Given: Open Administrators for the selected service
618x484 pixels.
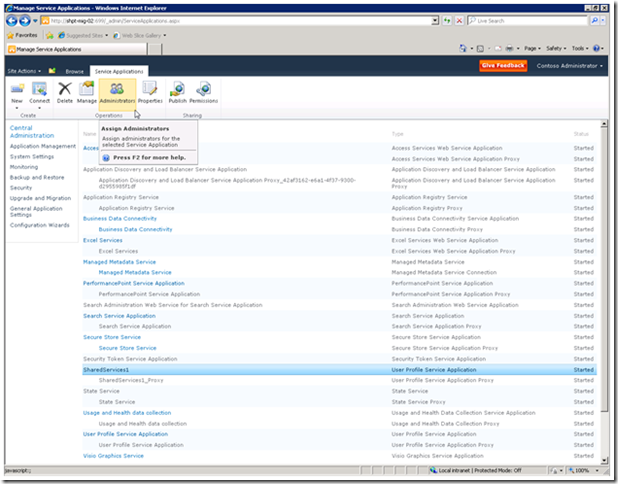Looking at the screenshot, I should (117, 93).
